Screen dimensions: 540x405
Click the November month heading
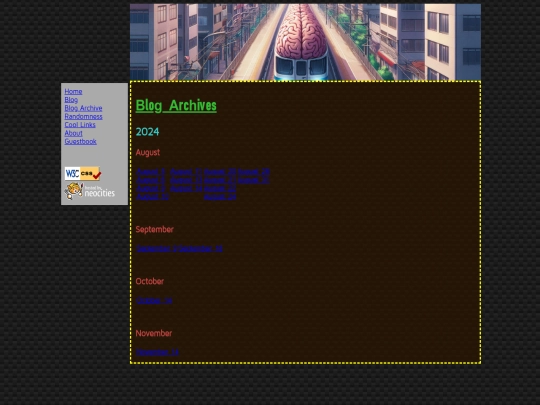(x=154, y=333)
